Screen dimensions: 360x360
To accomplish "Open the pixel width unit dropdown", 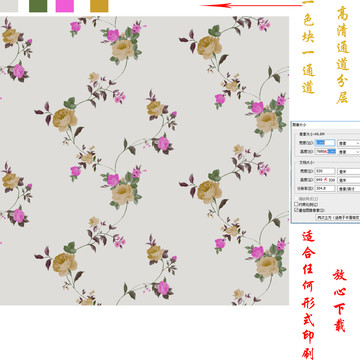I will (x=349, y=143).
